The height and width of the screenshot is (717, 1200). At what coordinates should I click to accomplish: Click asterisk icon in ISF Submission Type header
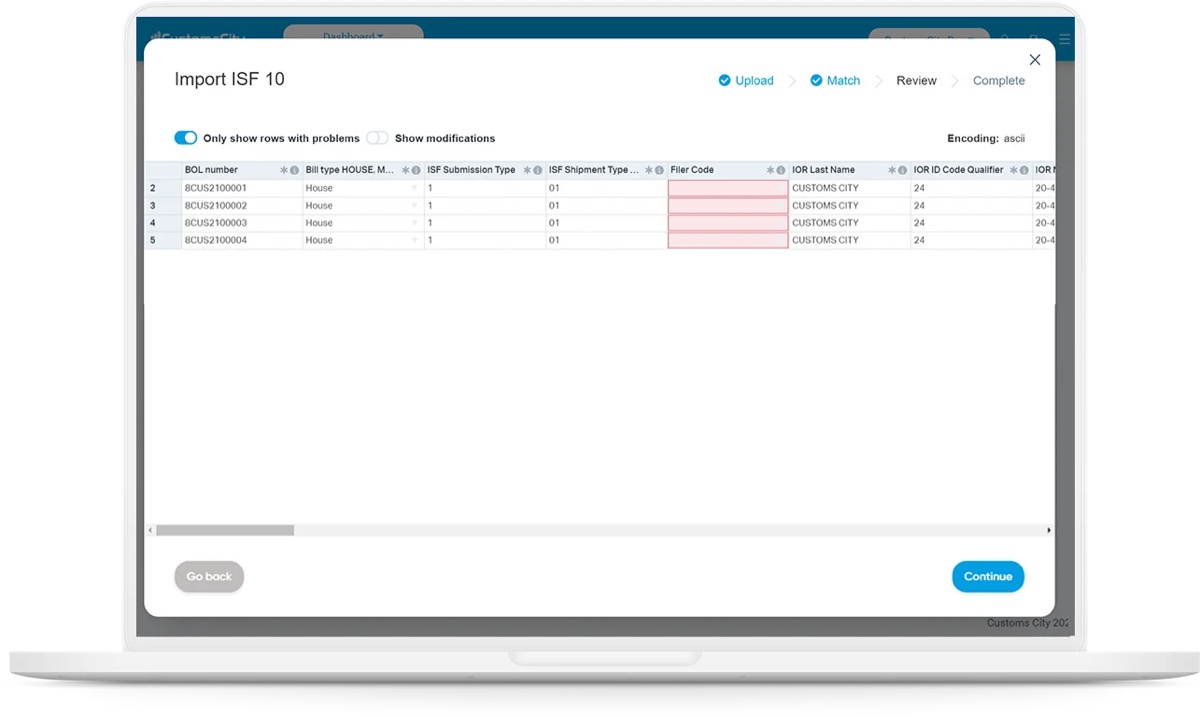tap(527, 171)
